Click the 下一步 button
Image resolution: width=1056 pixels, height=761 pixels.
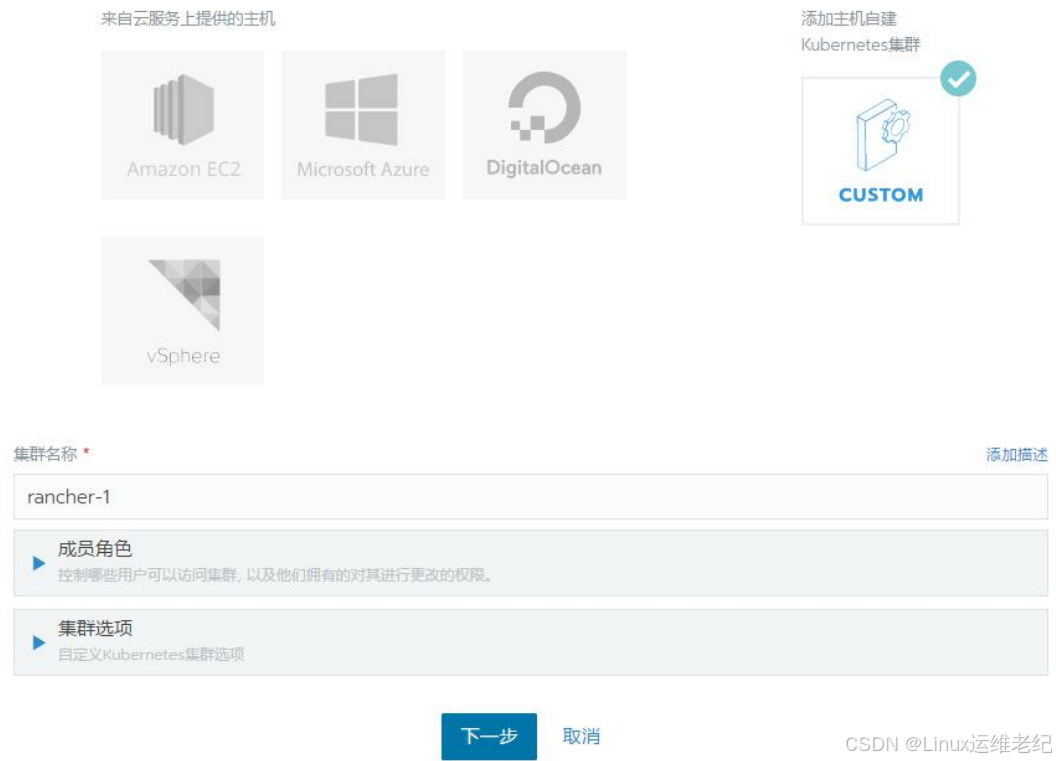(x=489, y=736)
